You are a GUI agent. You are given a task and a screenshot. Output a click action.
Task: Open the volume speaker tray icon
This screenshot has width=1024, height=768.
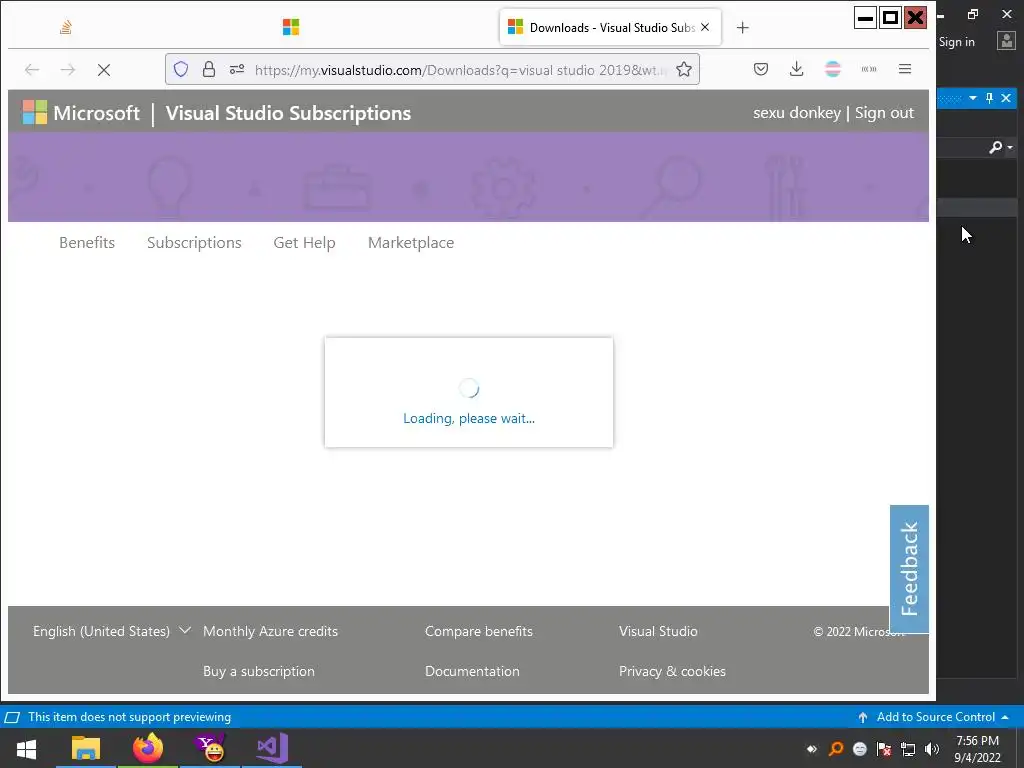tap(932, 749)
